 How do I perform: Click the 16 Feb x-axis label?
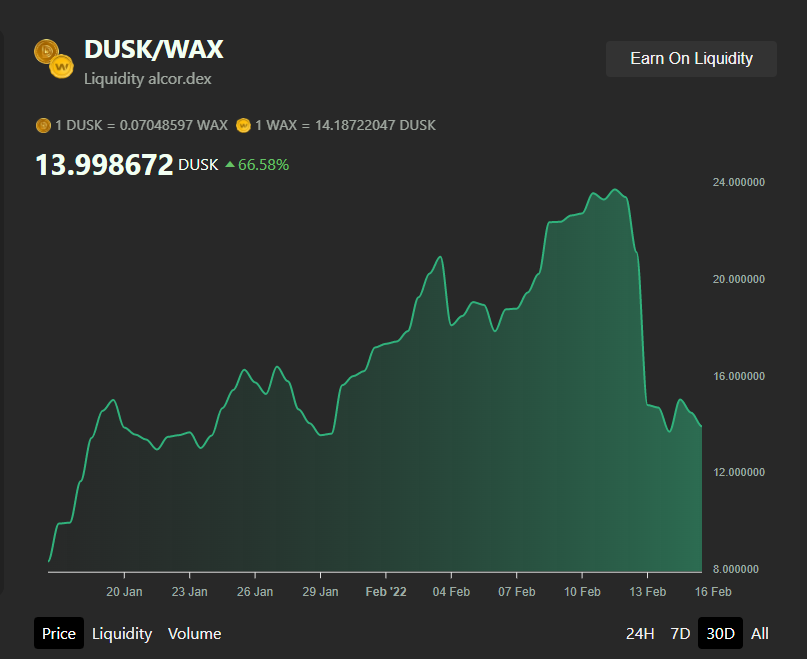(713, 592)
